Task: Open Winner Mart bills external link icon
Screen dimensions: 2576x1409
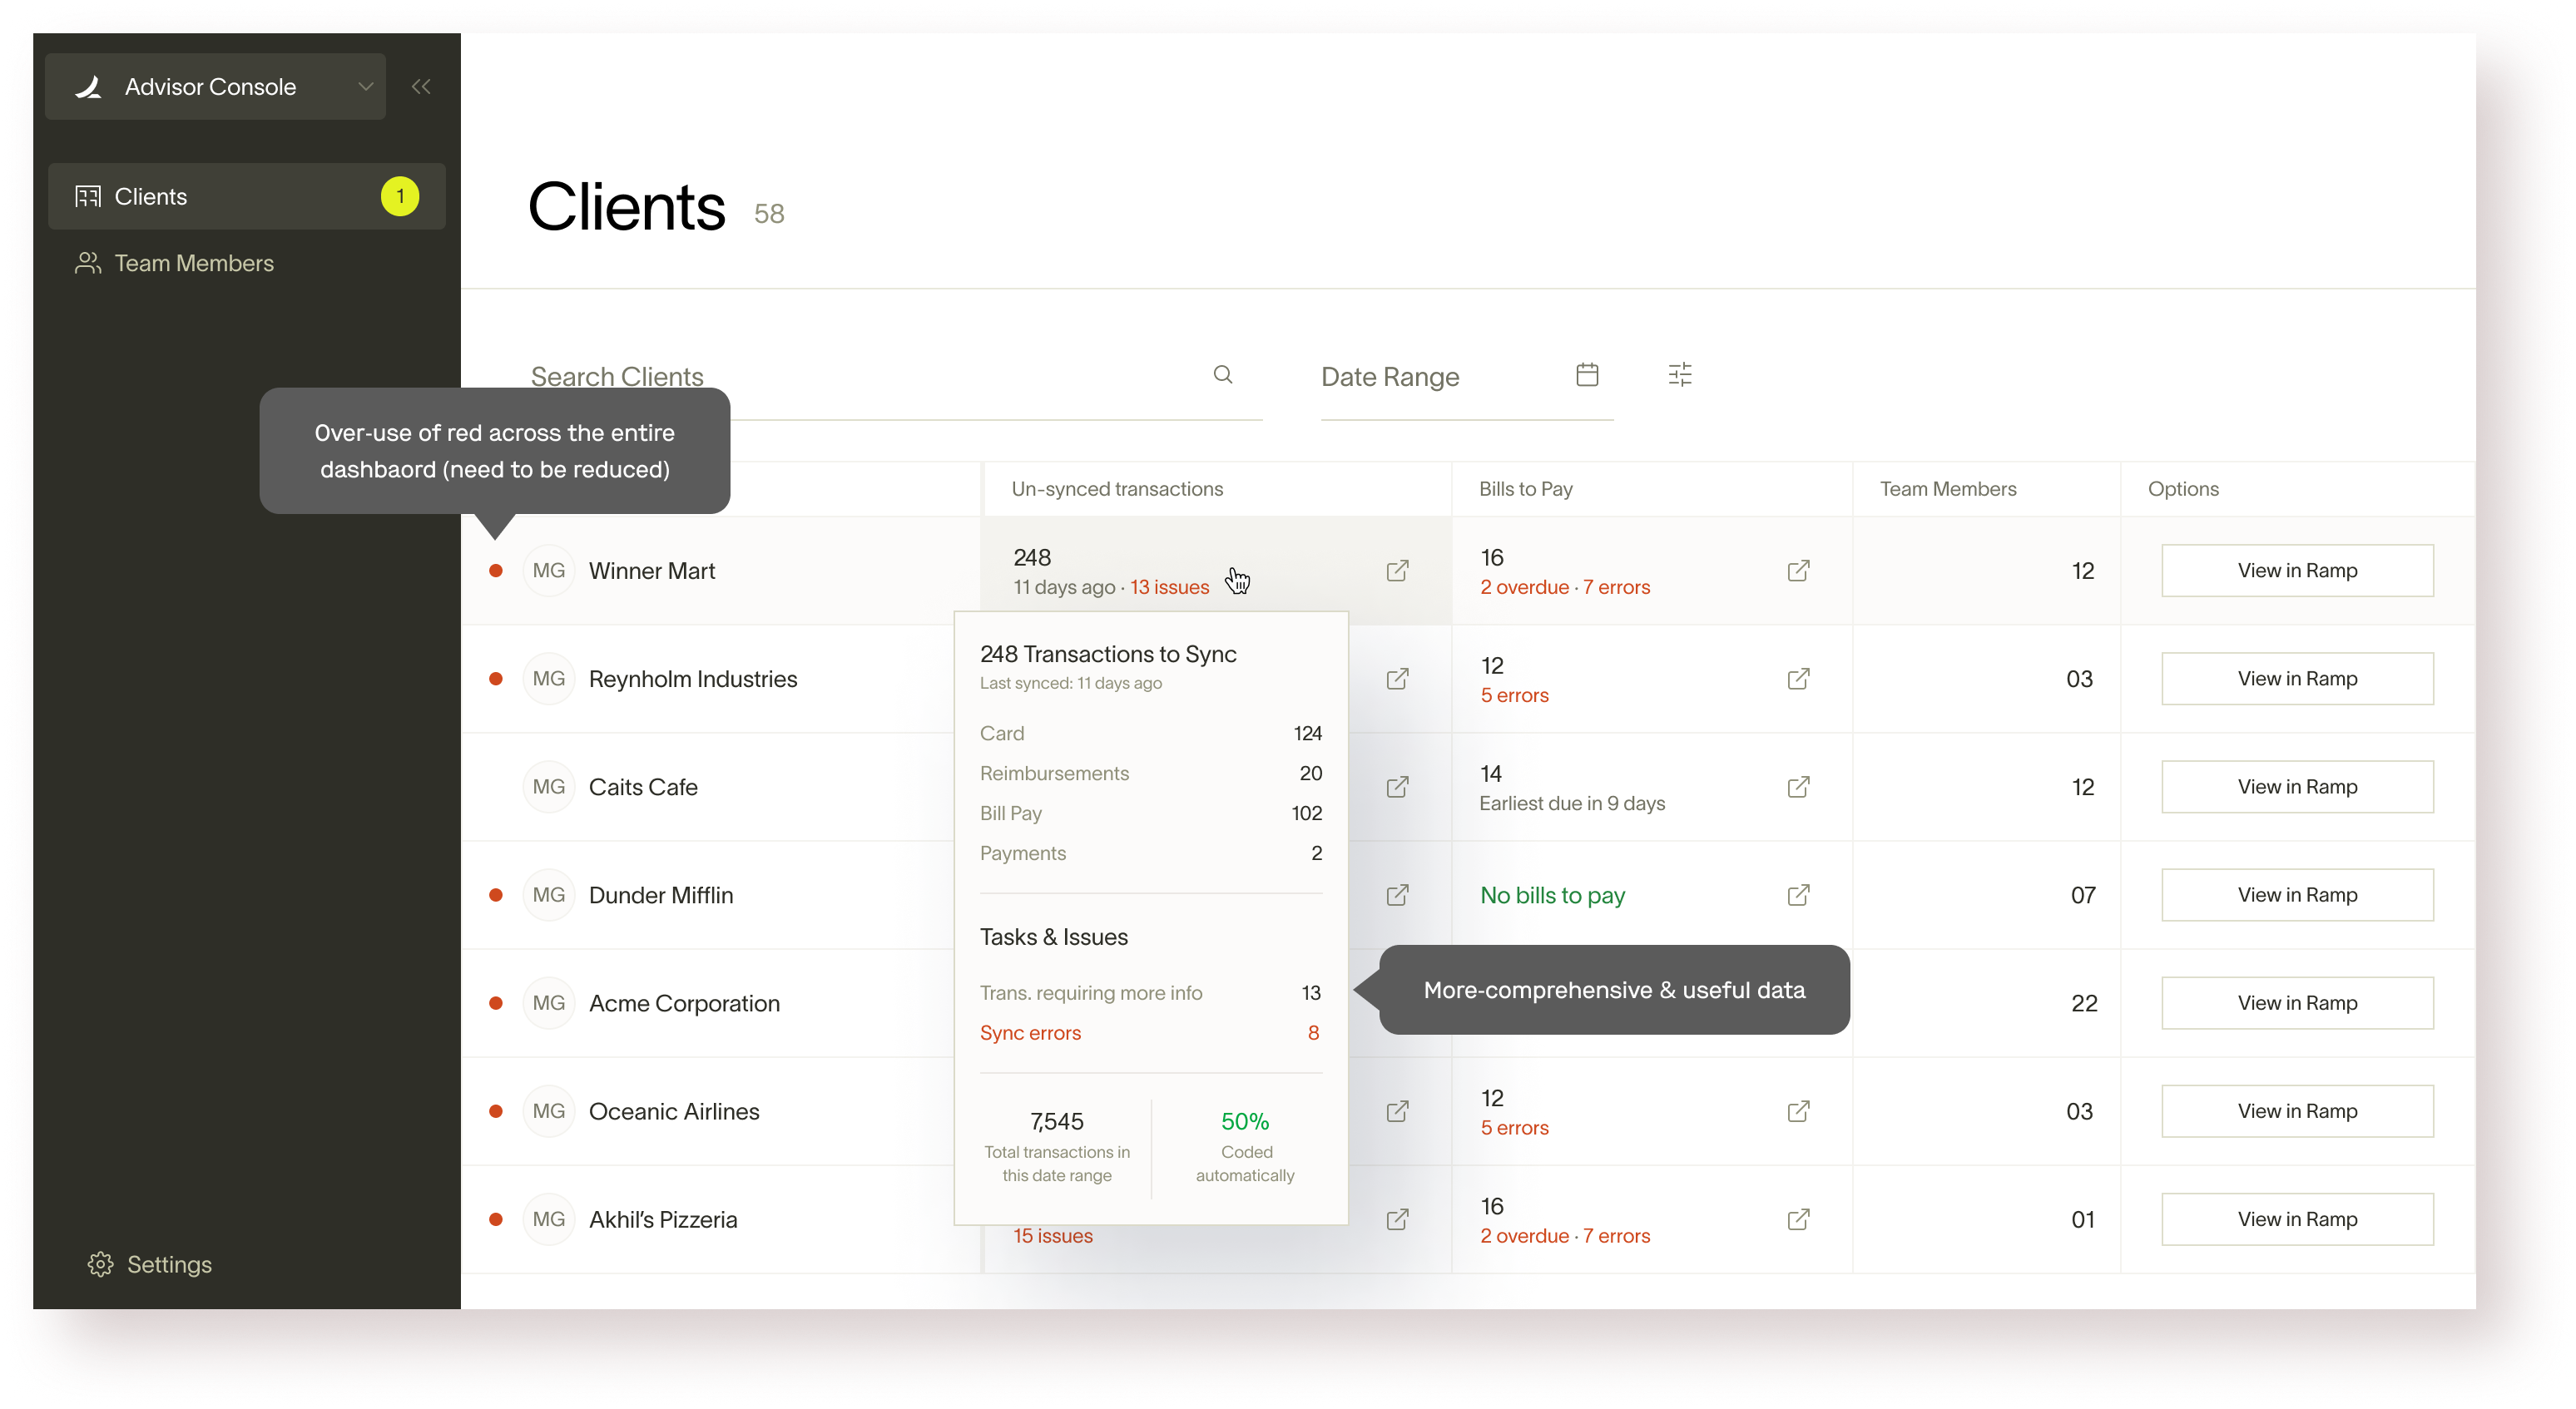Action: click(1798, 571)
